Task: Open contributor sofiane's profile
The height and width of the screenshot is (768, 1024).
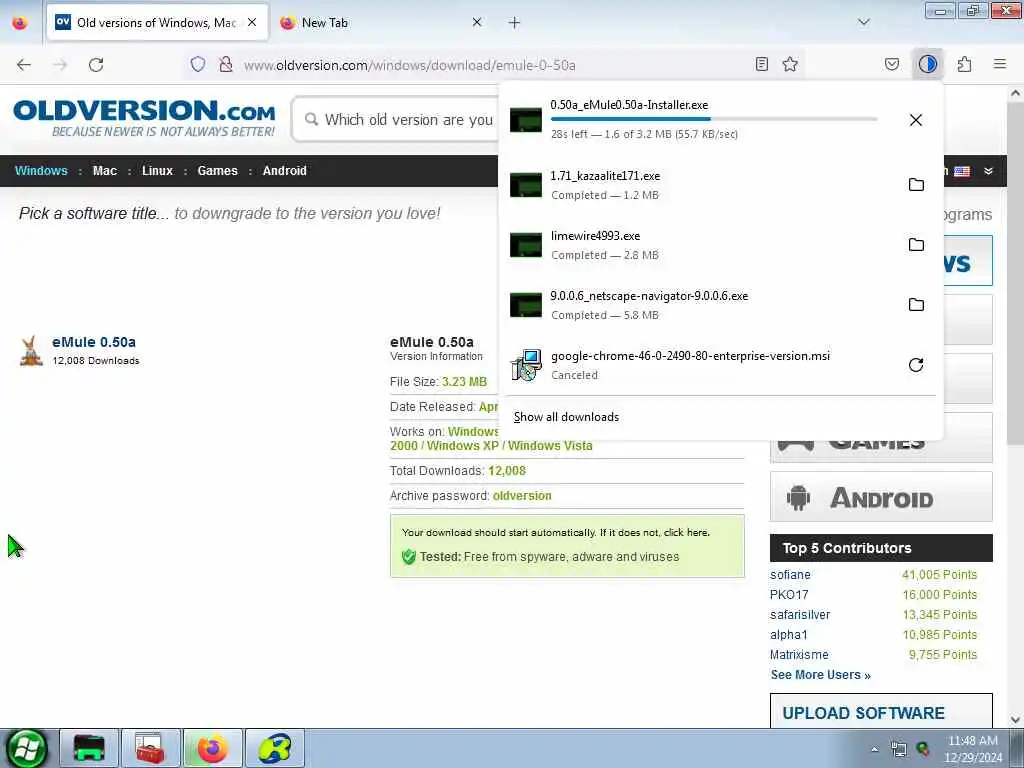Action: pos(790,575)
